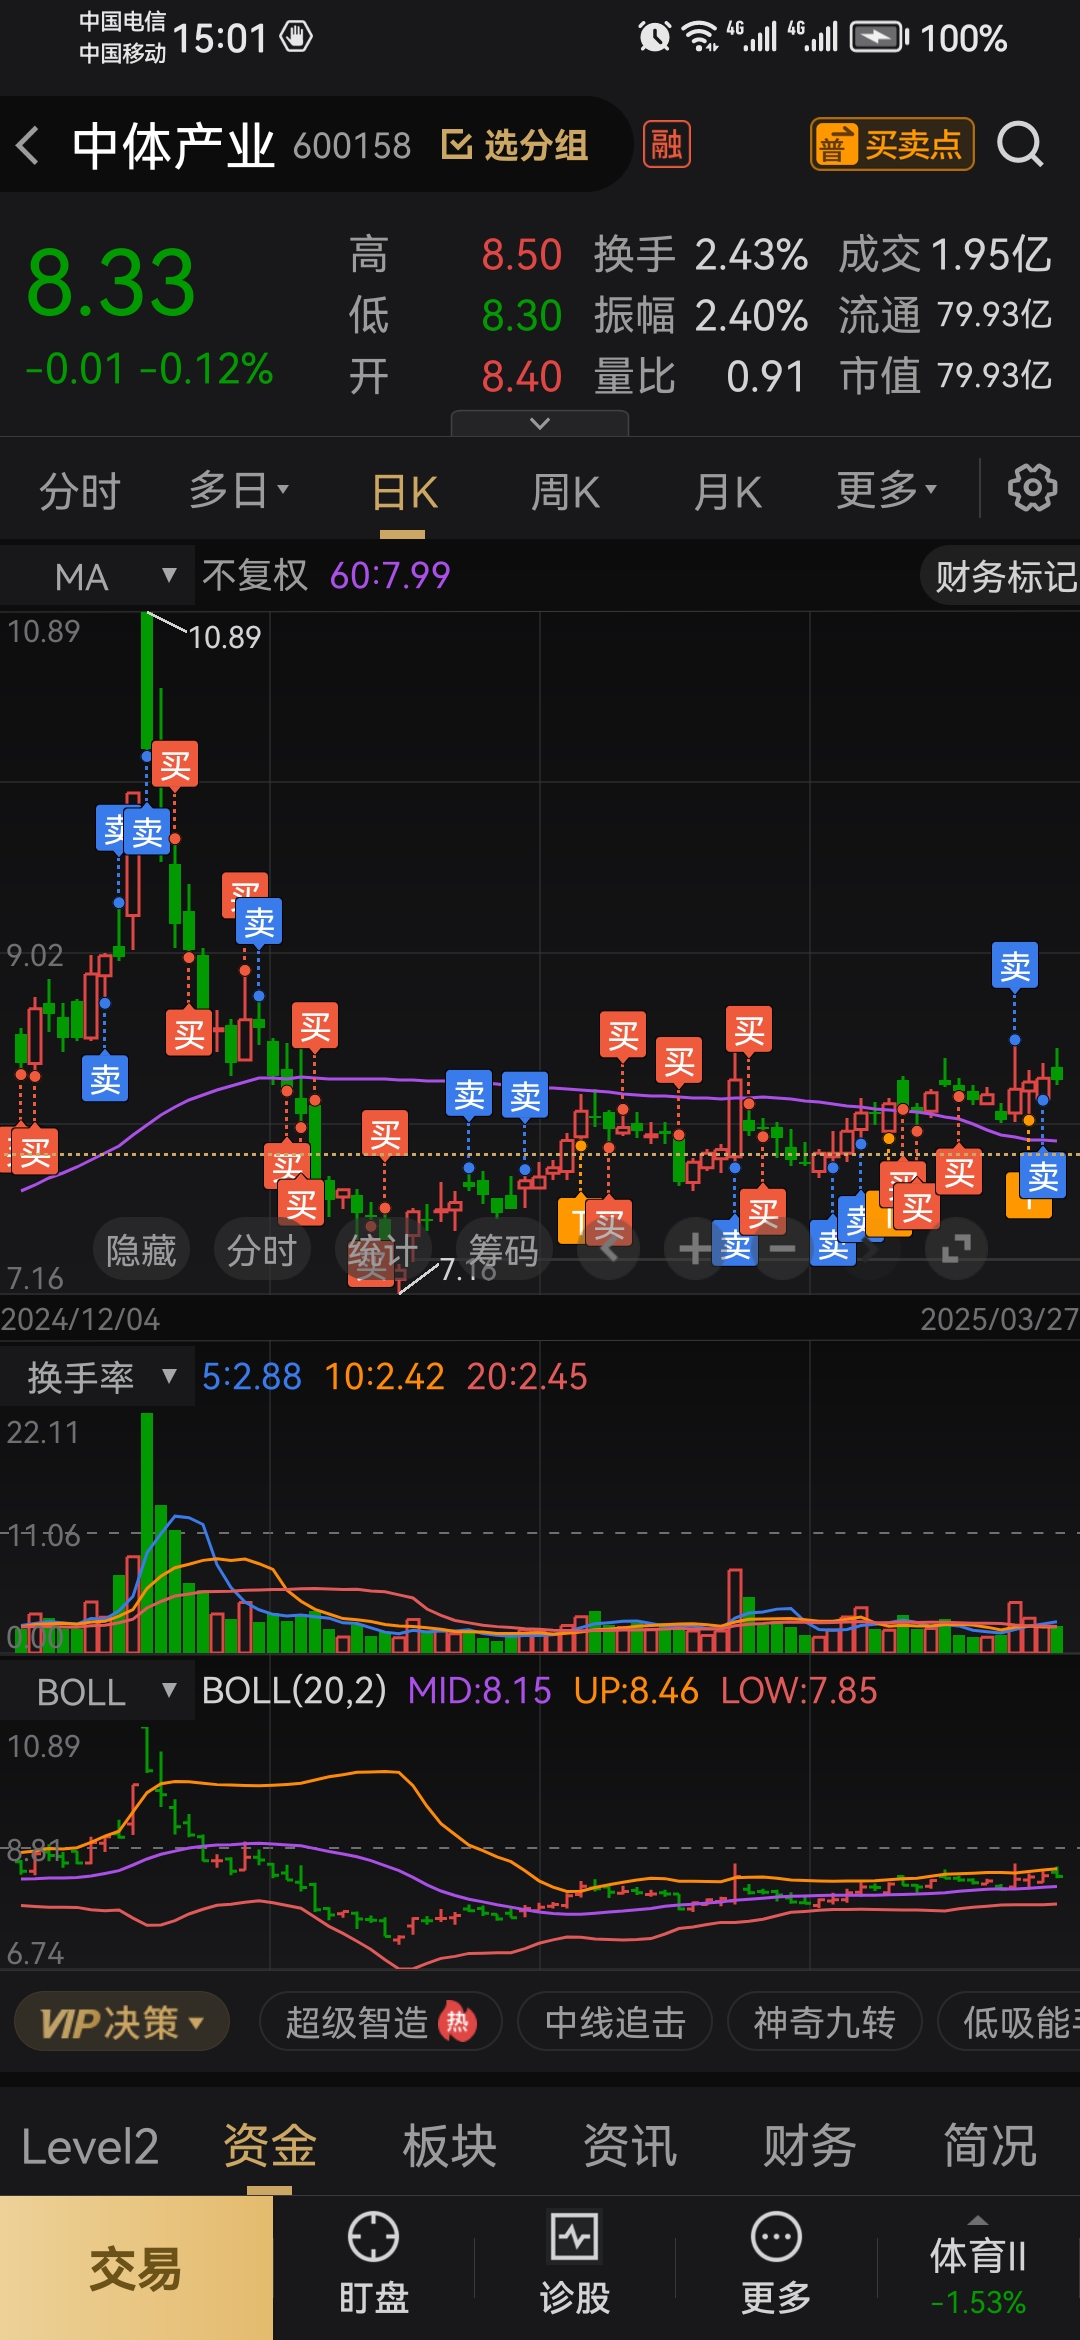1080x2340 pixels.
Task: Expand quote details with down chevron
Action: point(540,424)
